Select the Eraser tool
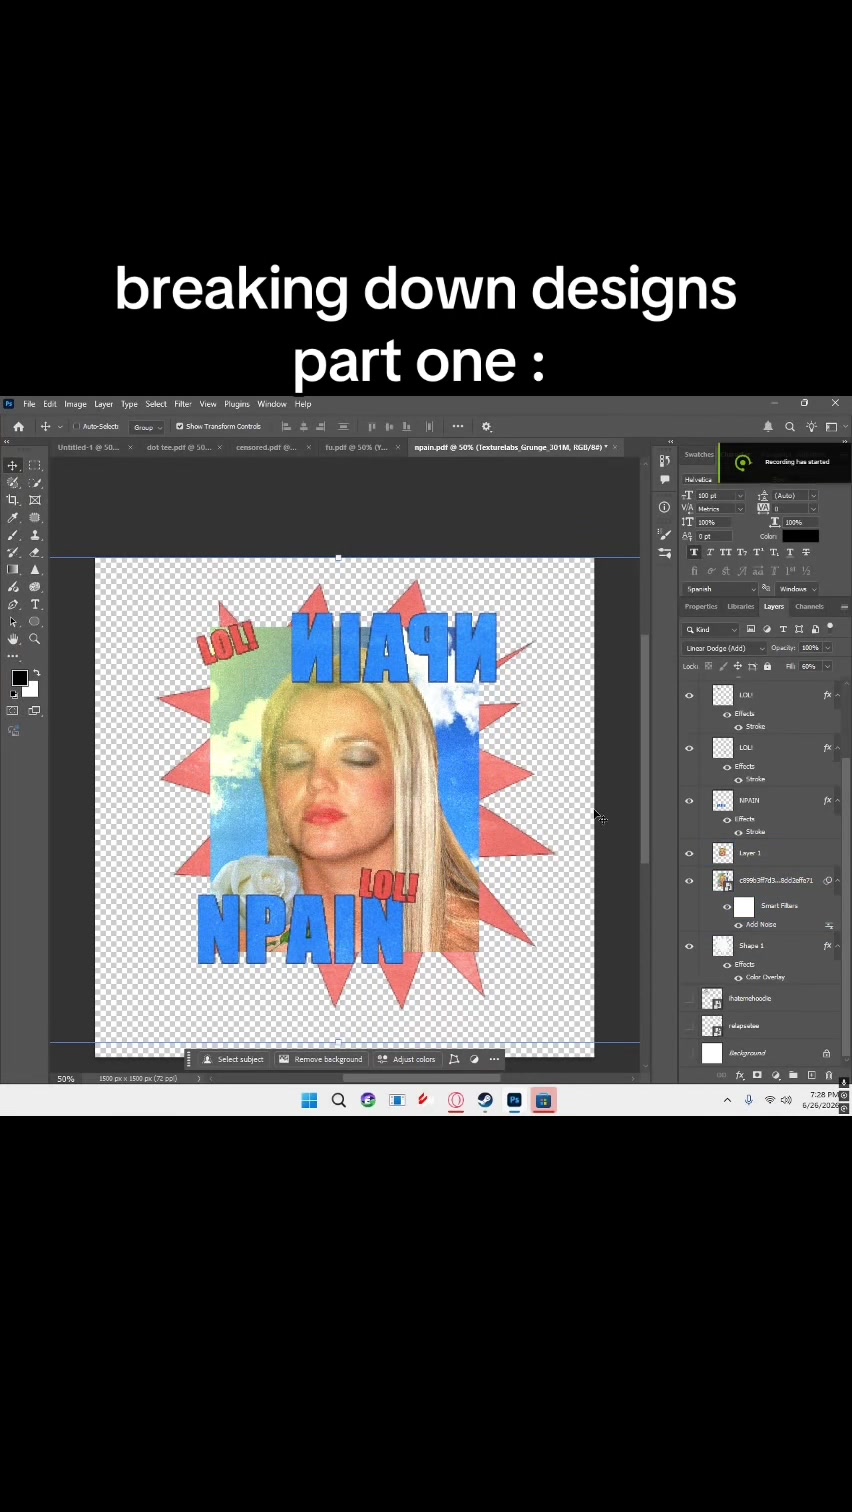Viewport: 852px width, 1512px height. [35, 552]
